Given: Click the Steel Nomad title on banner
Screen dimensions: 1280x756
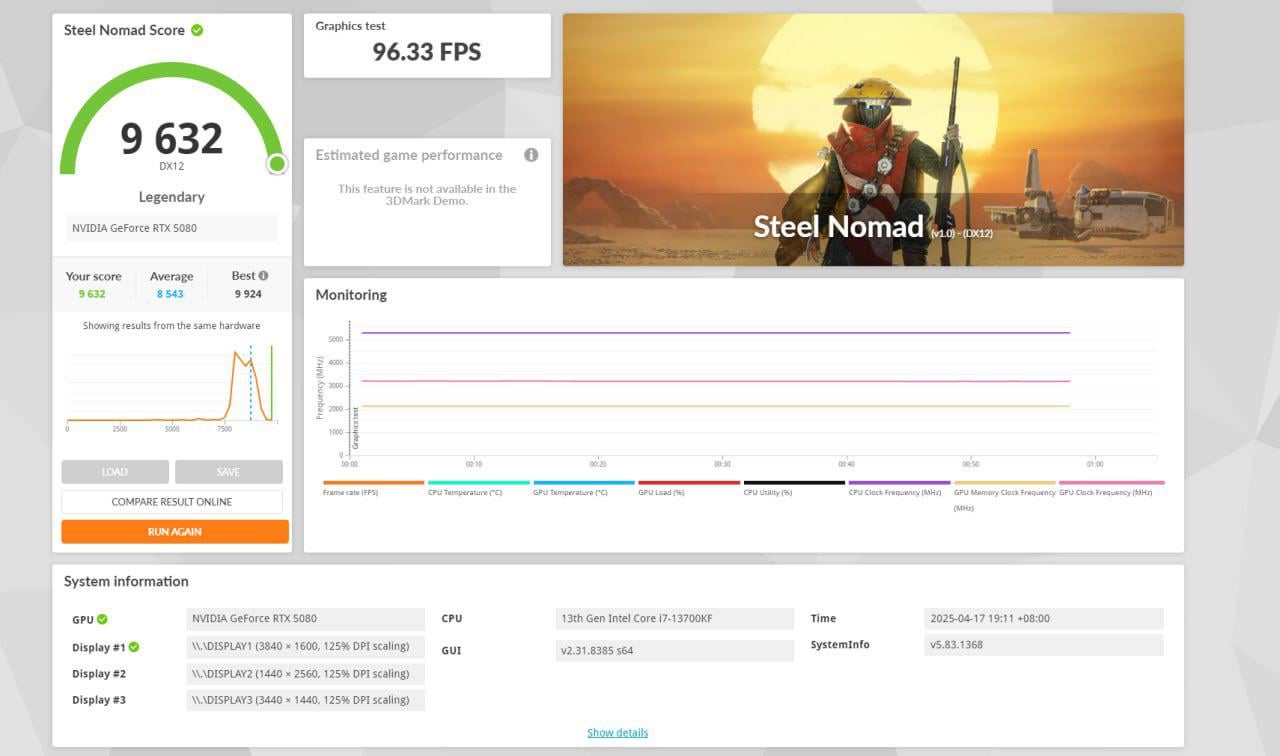Looking at the screenshot, I should point(838,226).
